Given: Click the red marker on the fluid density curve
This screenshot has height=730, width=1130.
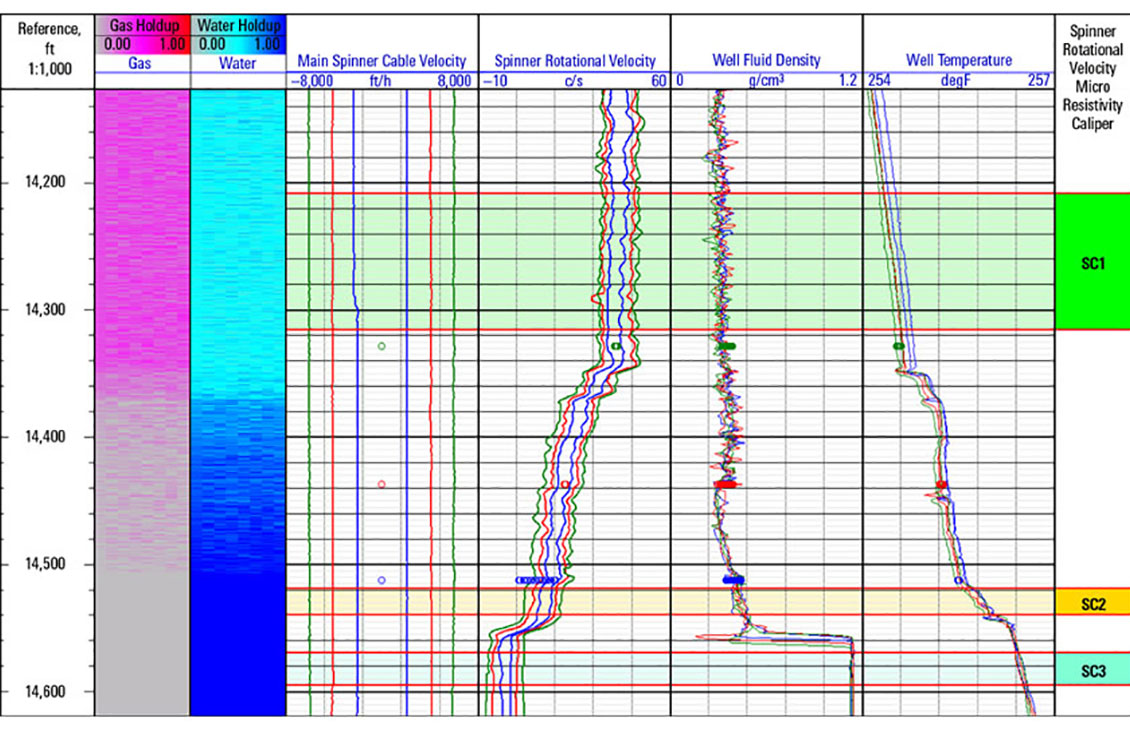Looking at the screenshot, I should 725,485.
